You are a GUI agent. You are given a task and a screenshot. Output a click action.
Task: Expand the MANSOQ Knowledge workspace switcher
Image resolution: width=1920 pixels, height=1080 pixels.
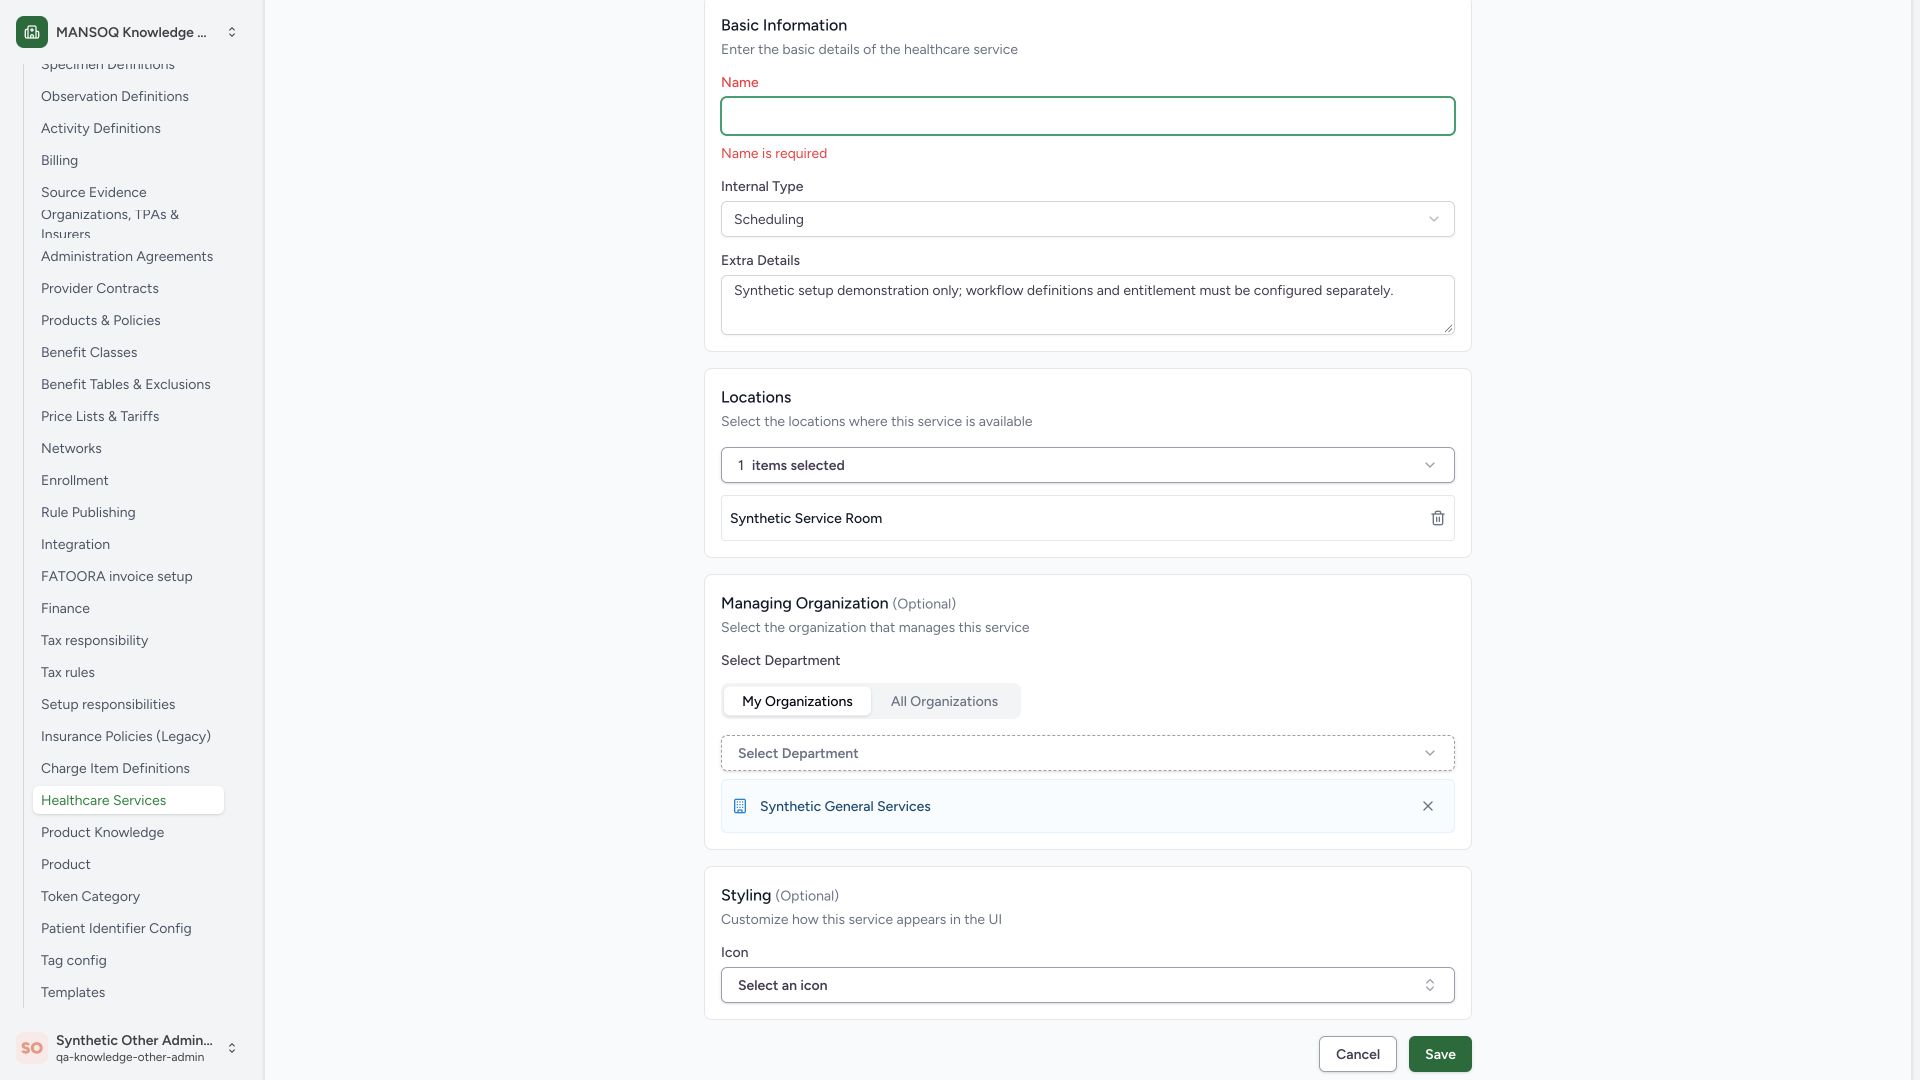point(232,32)
